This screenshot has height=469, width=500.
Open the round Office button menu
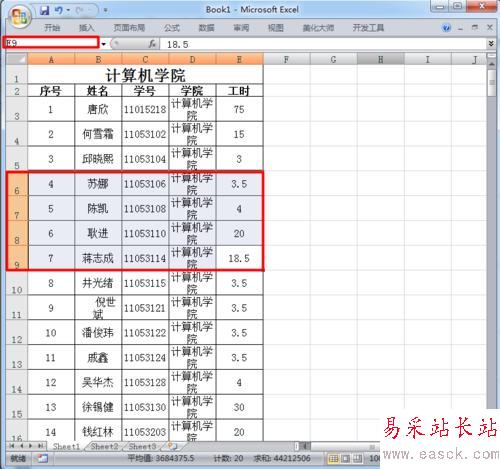[x=20, y=16]
